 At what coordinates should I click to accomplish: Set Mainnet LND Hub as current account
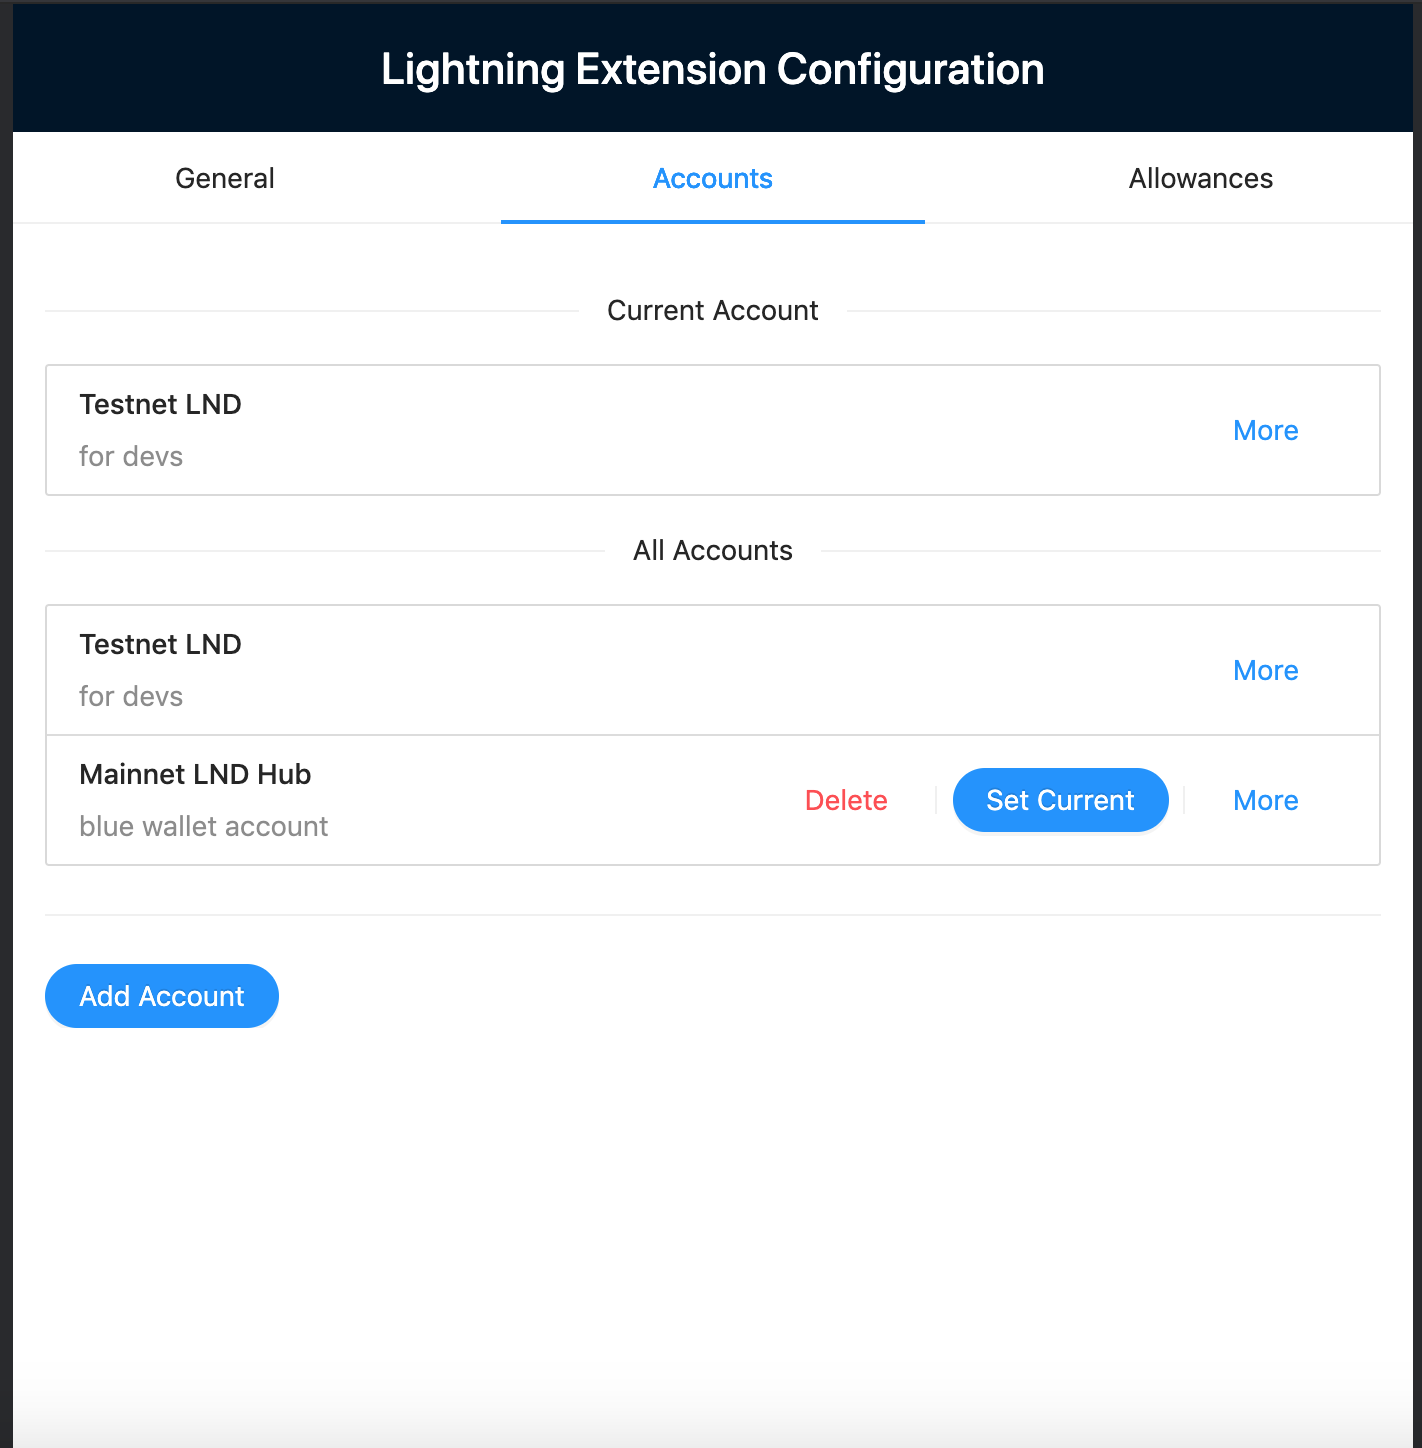click(x=1060, y=800)
